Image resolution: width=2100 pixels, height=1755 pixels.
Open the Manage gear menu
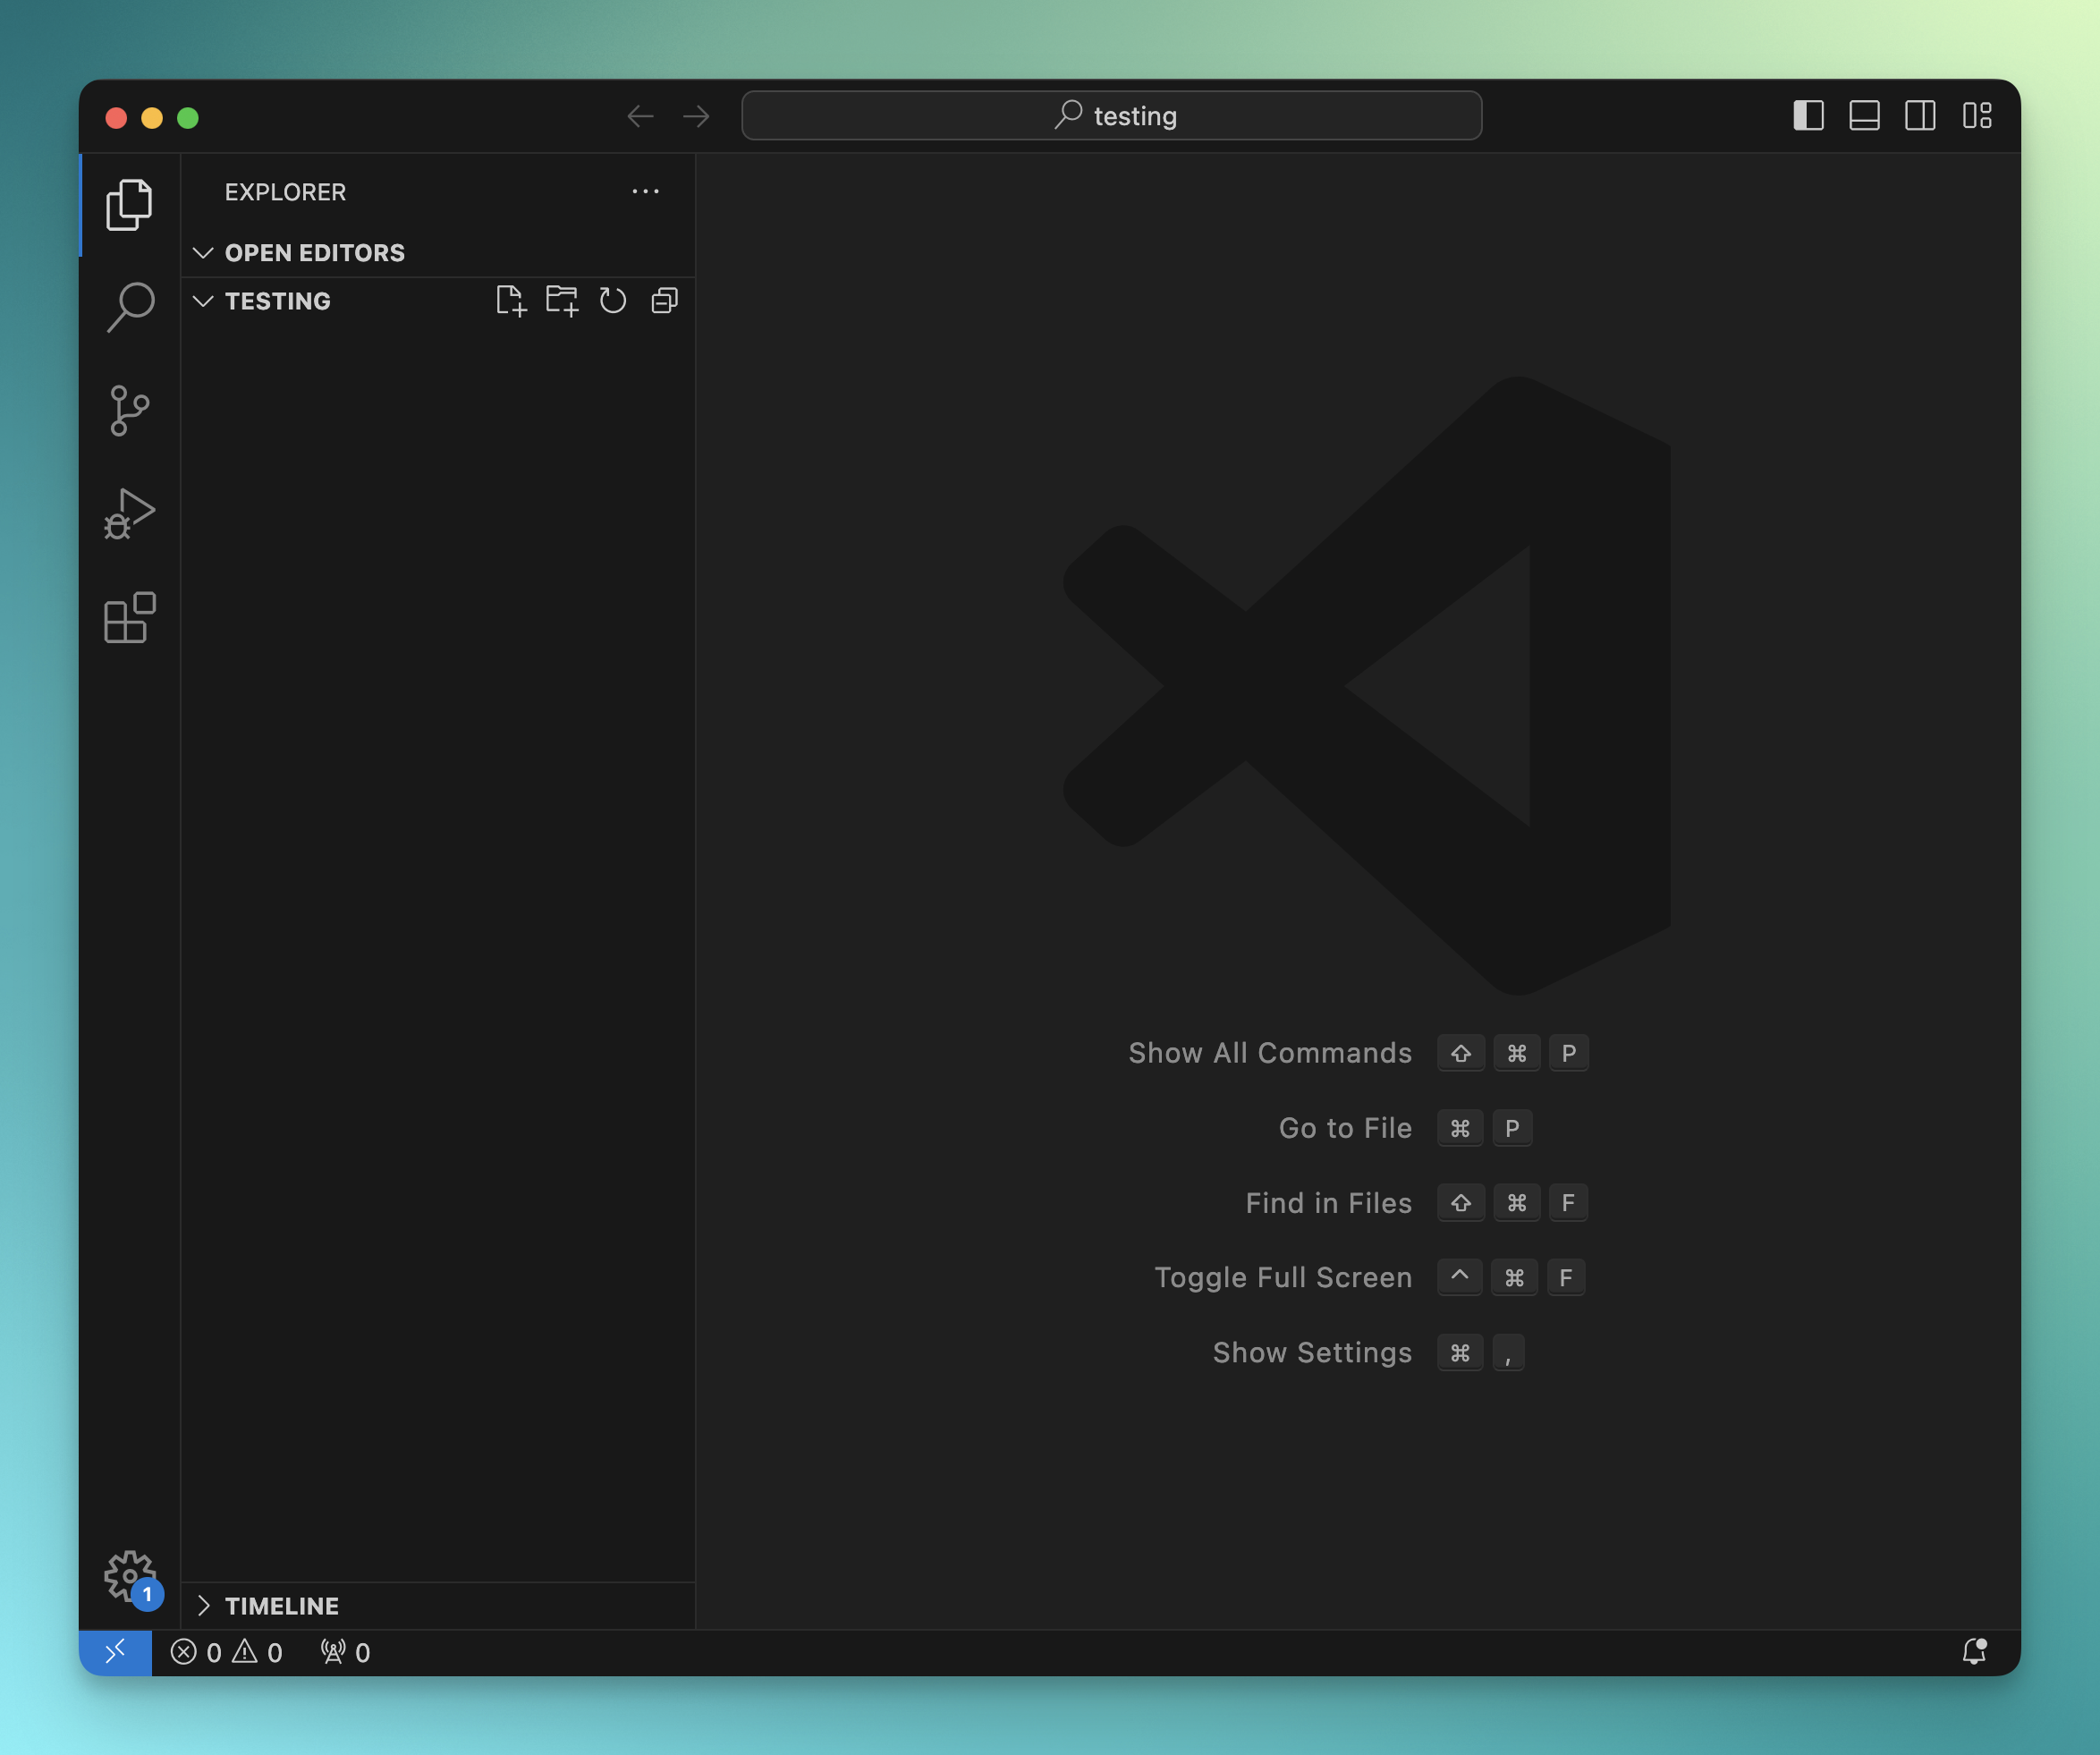click(130, 1575)
